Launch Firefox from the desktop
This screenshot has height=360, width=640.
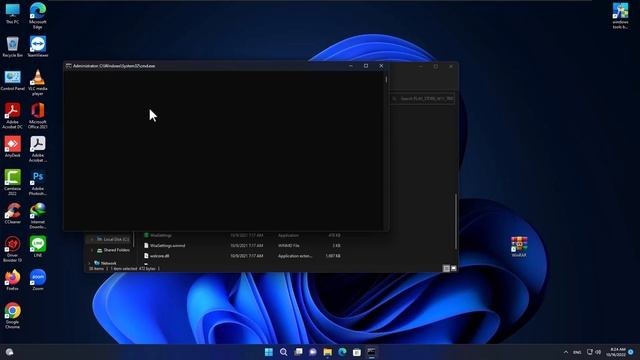pyautogui.click(x=12, y=280)
